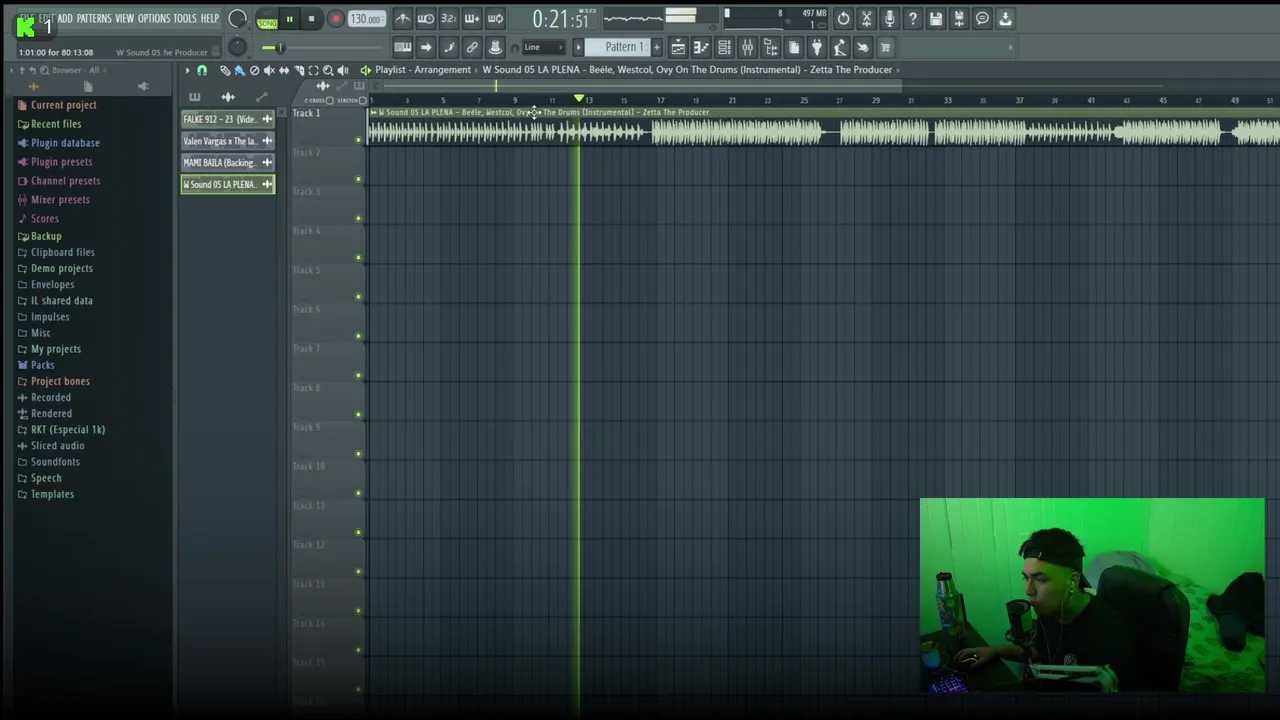This screenshot has width=1280, height=720.
Task: Adjust the main pitch knob
Action: (x=237, y=46)
